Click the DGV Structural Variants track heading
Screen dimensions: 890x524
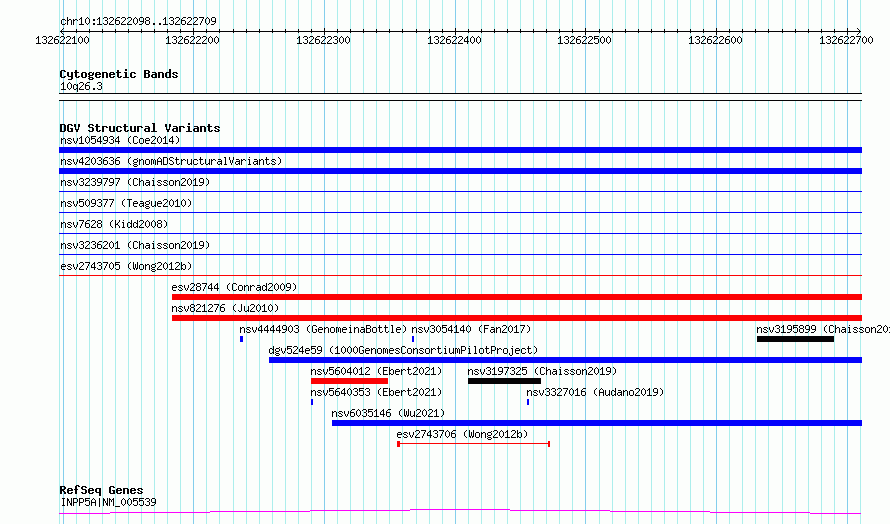point(140,128)
